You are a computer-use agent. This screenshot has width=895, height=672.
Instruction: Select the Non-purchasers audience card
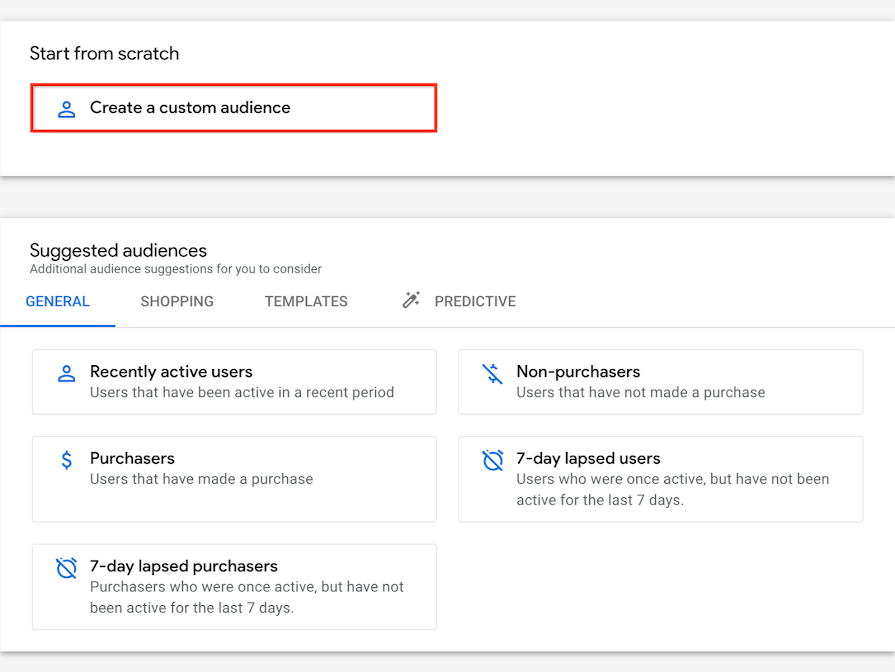point(660,382)
